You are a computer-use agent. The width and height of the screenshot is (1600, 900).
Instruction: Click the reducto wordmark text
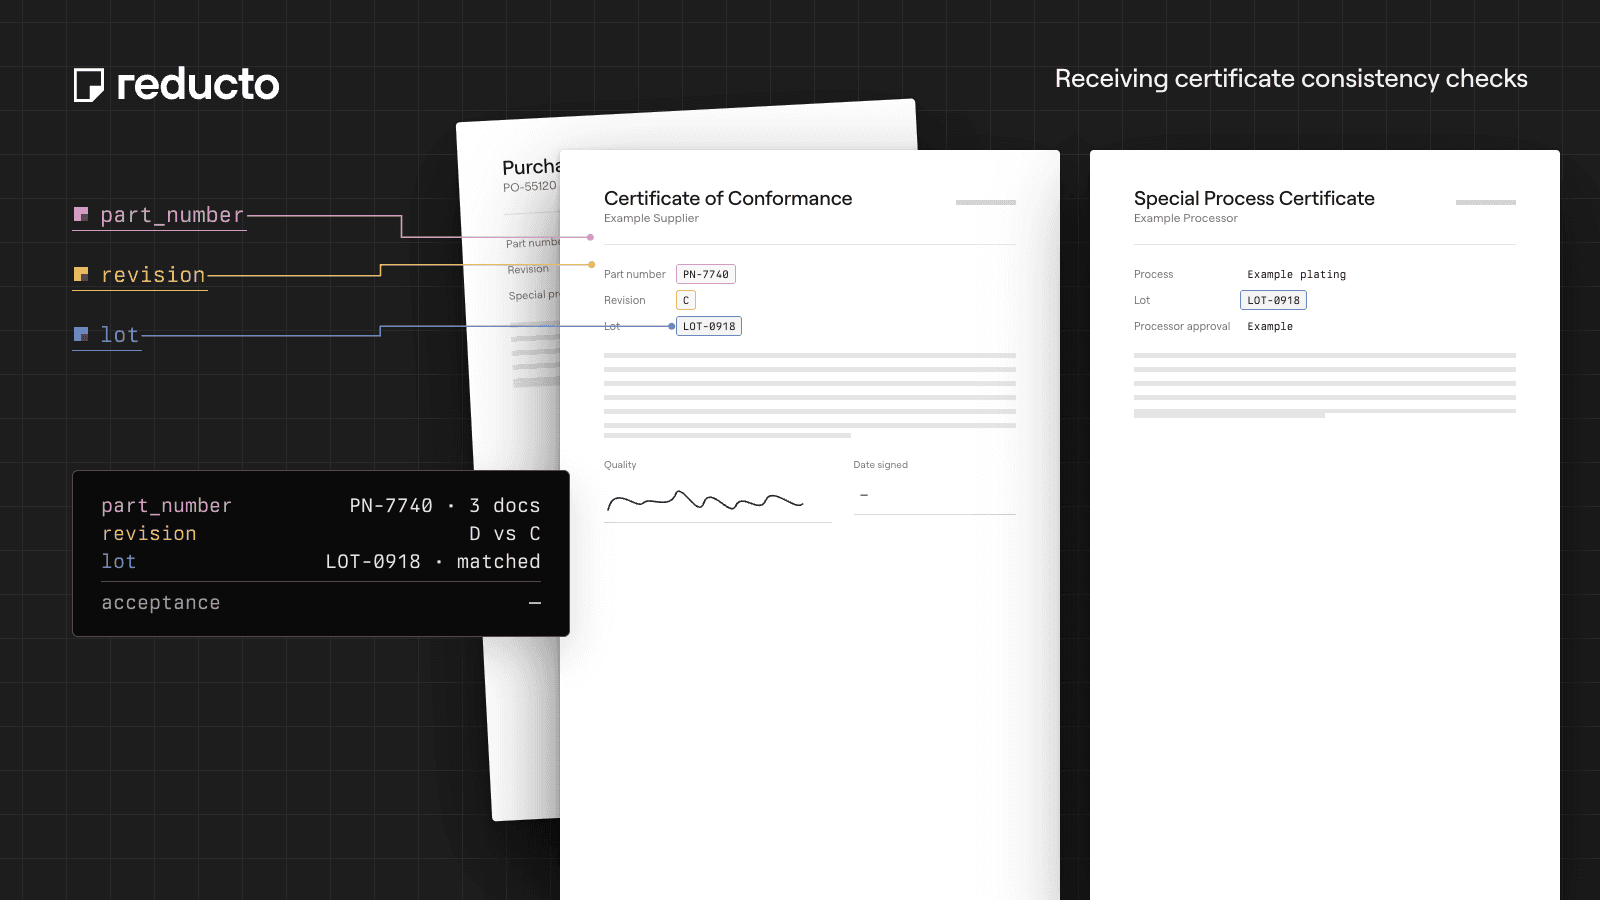[198, 85]
